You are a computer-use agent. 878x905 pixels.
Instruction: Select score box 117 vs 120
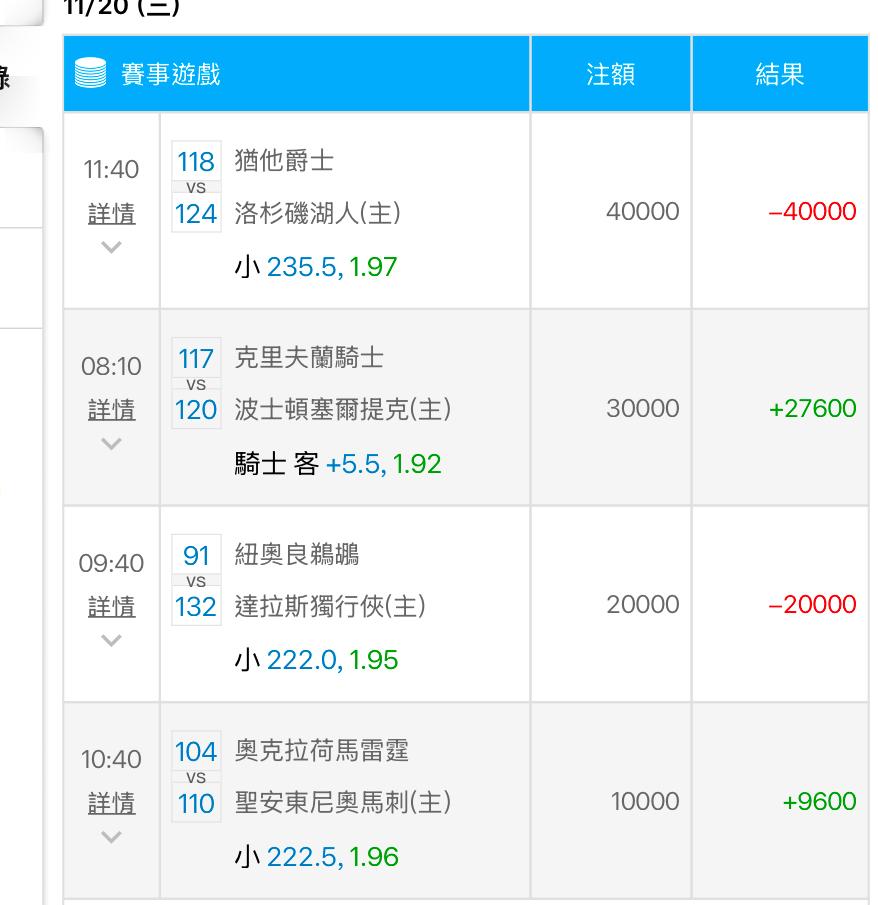pyautogui.click(x=196, y=383)
